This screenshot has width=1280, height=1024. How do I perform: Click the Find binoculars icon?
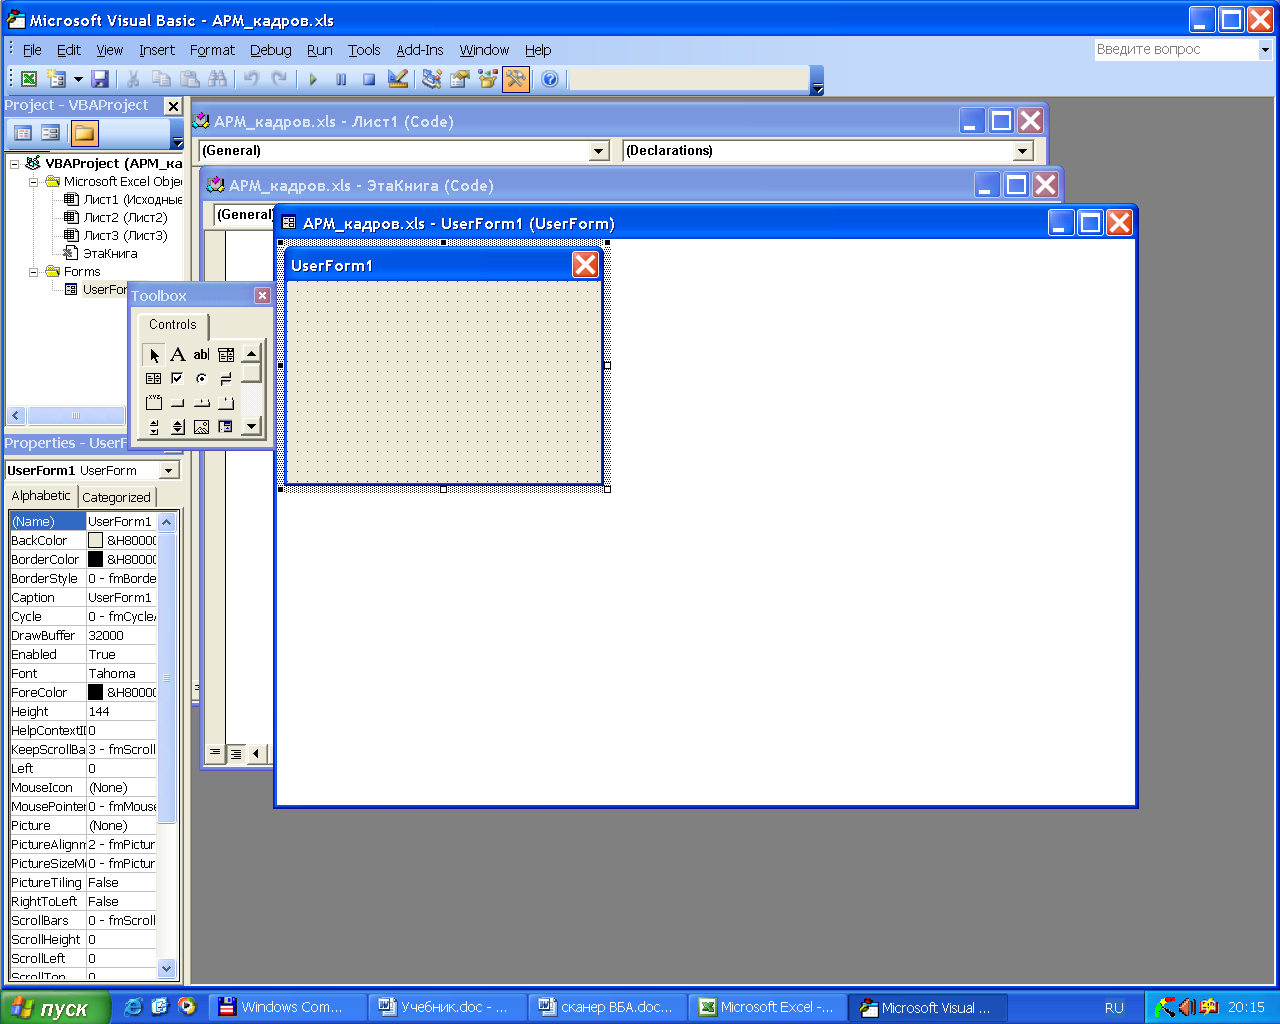[217, 79]
